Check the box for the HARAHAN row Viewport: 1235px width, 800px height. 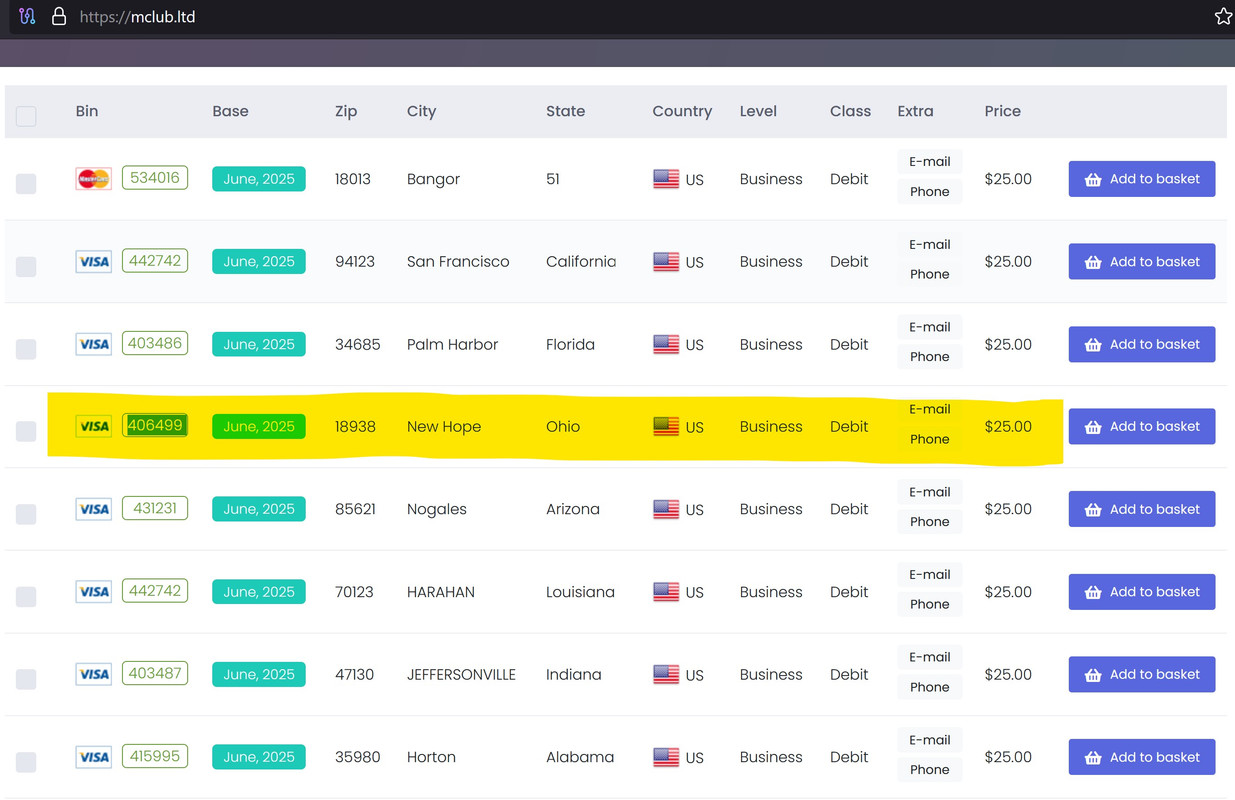(x=26, y=596)
